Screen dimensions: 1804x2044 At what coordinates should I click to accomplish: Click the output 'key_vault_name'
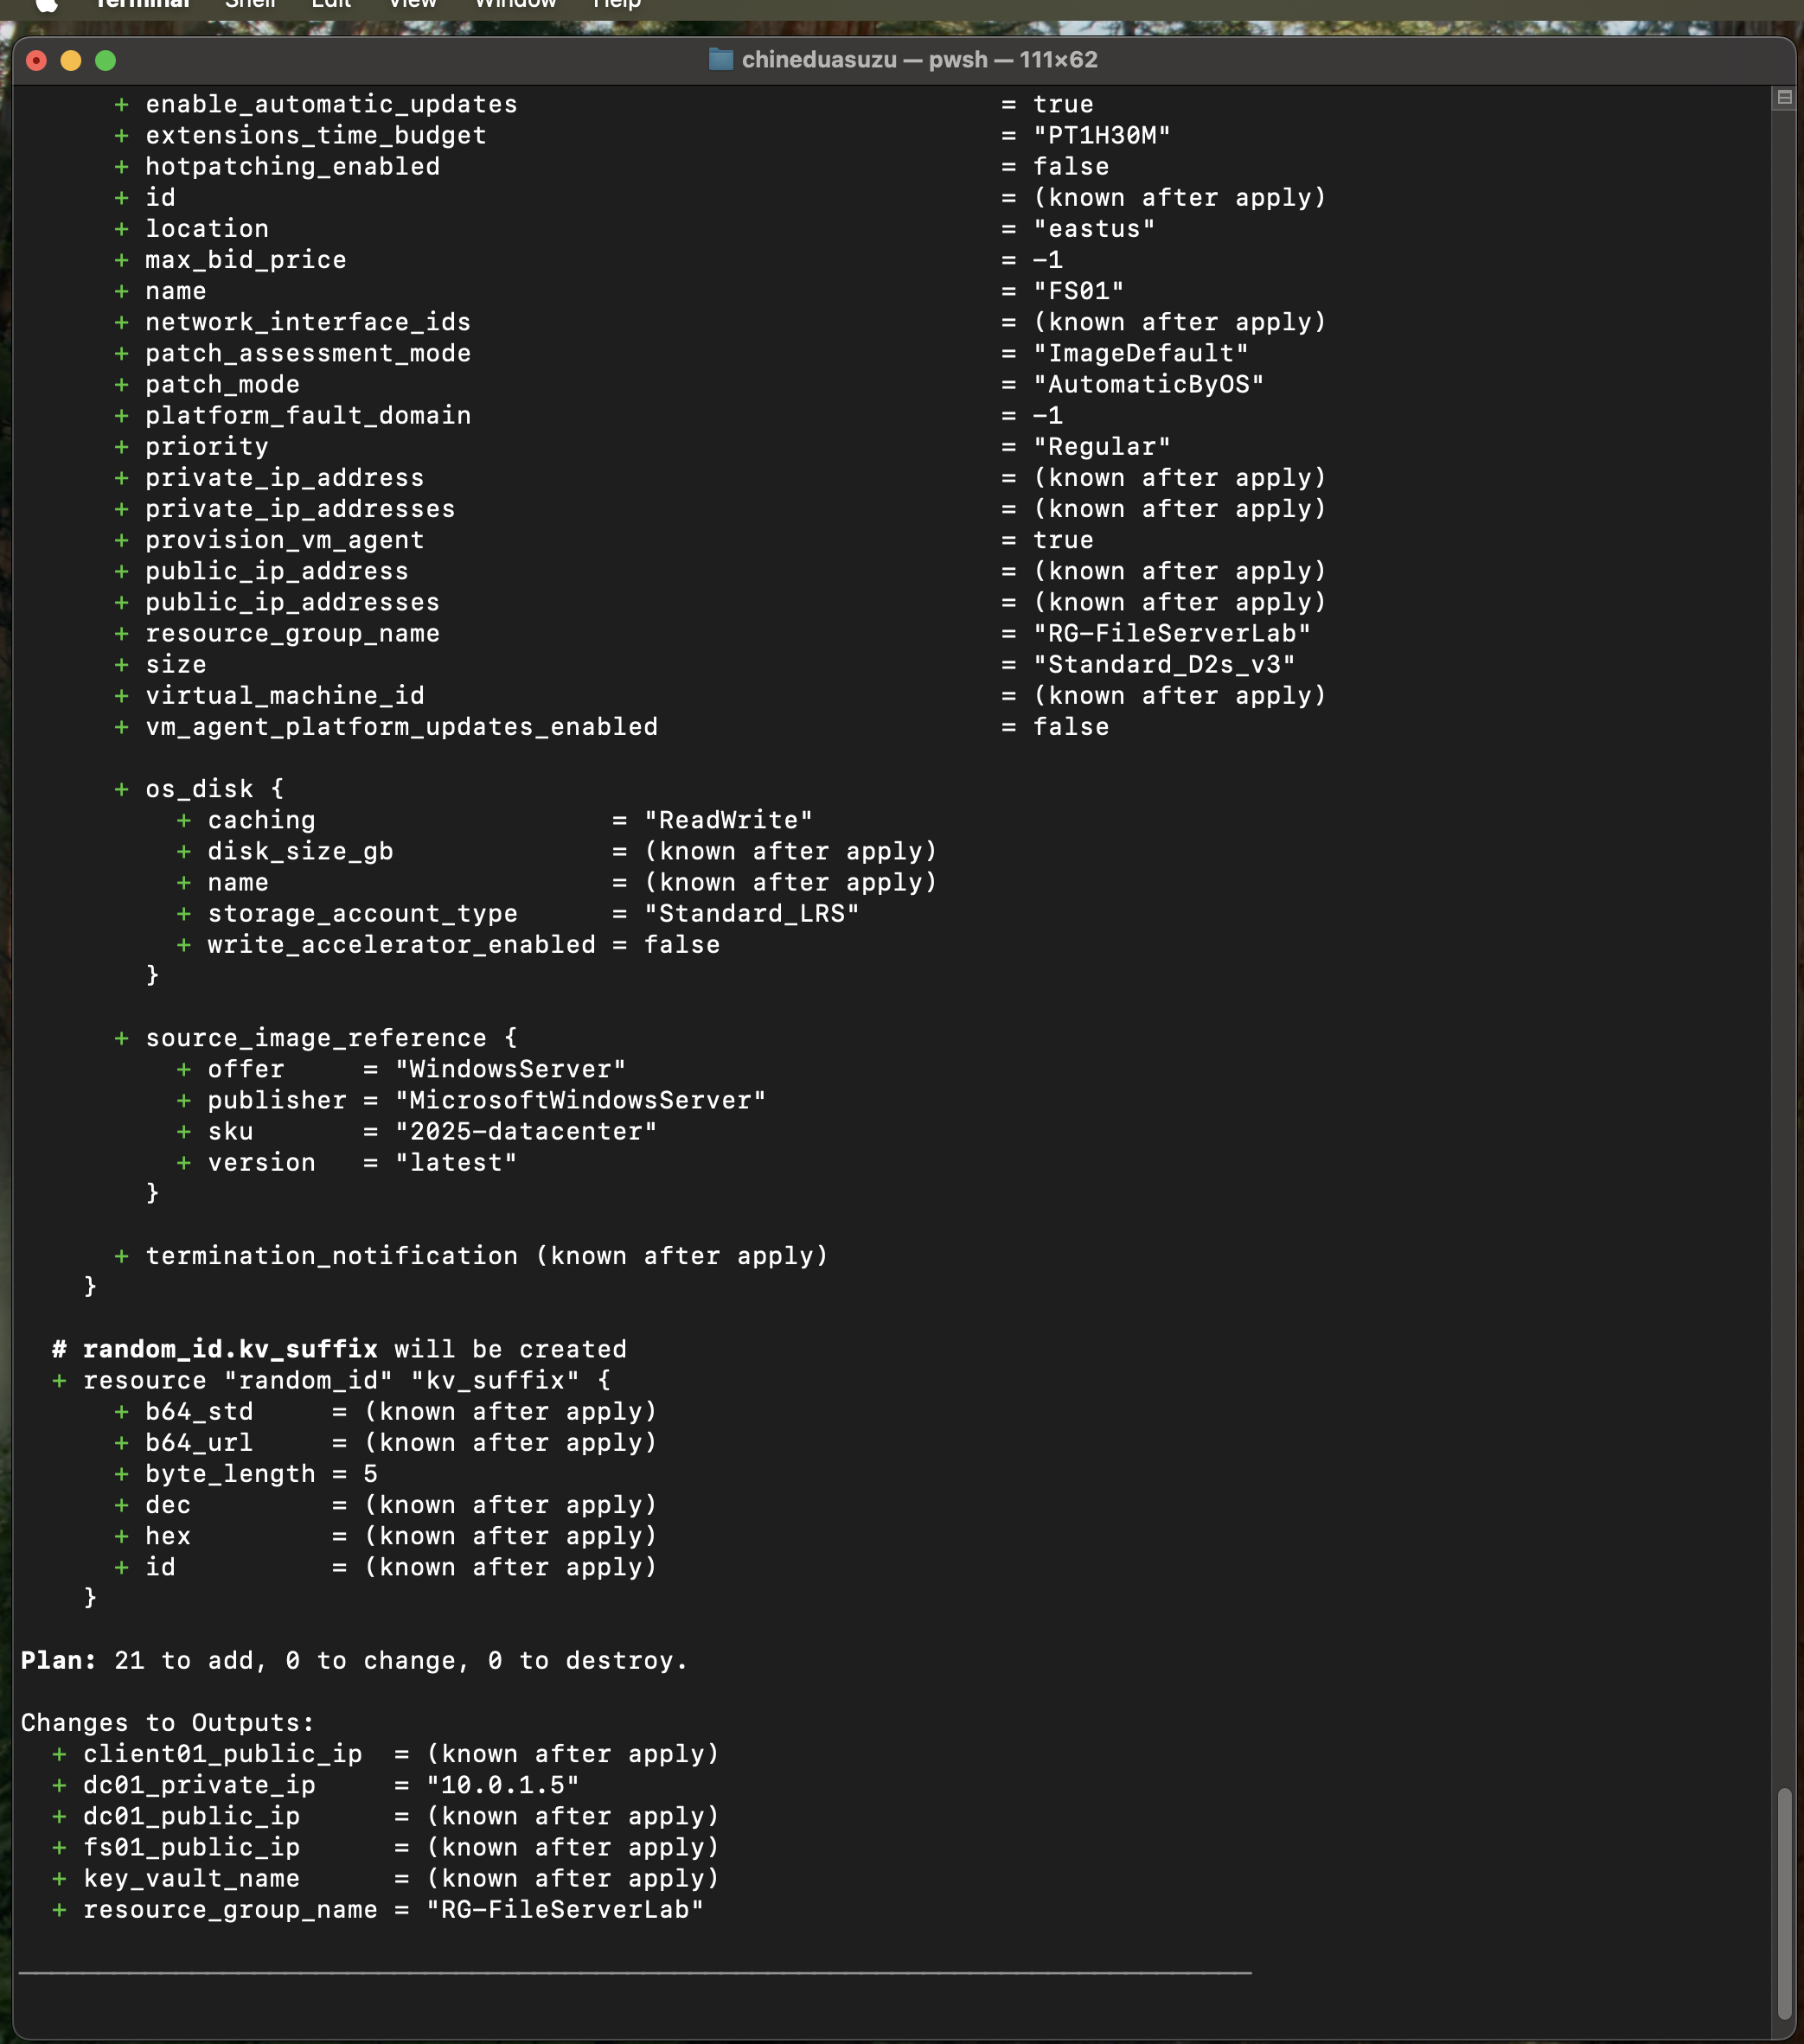[x=191, y=1878]
